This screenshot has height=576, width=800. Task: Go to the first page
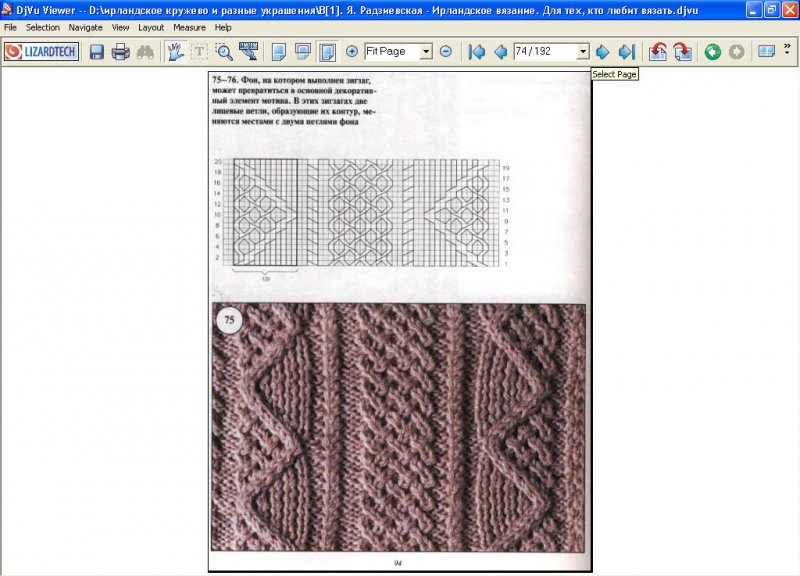(477, 52)
